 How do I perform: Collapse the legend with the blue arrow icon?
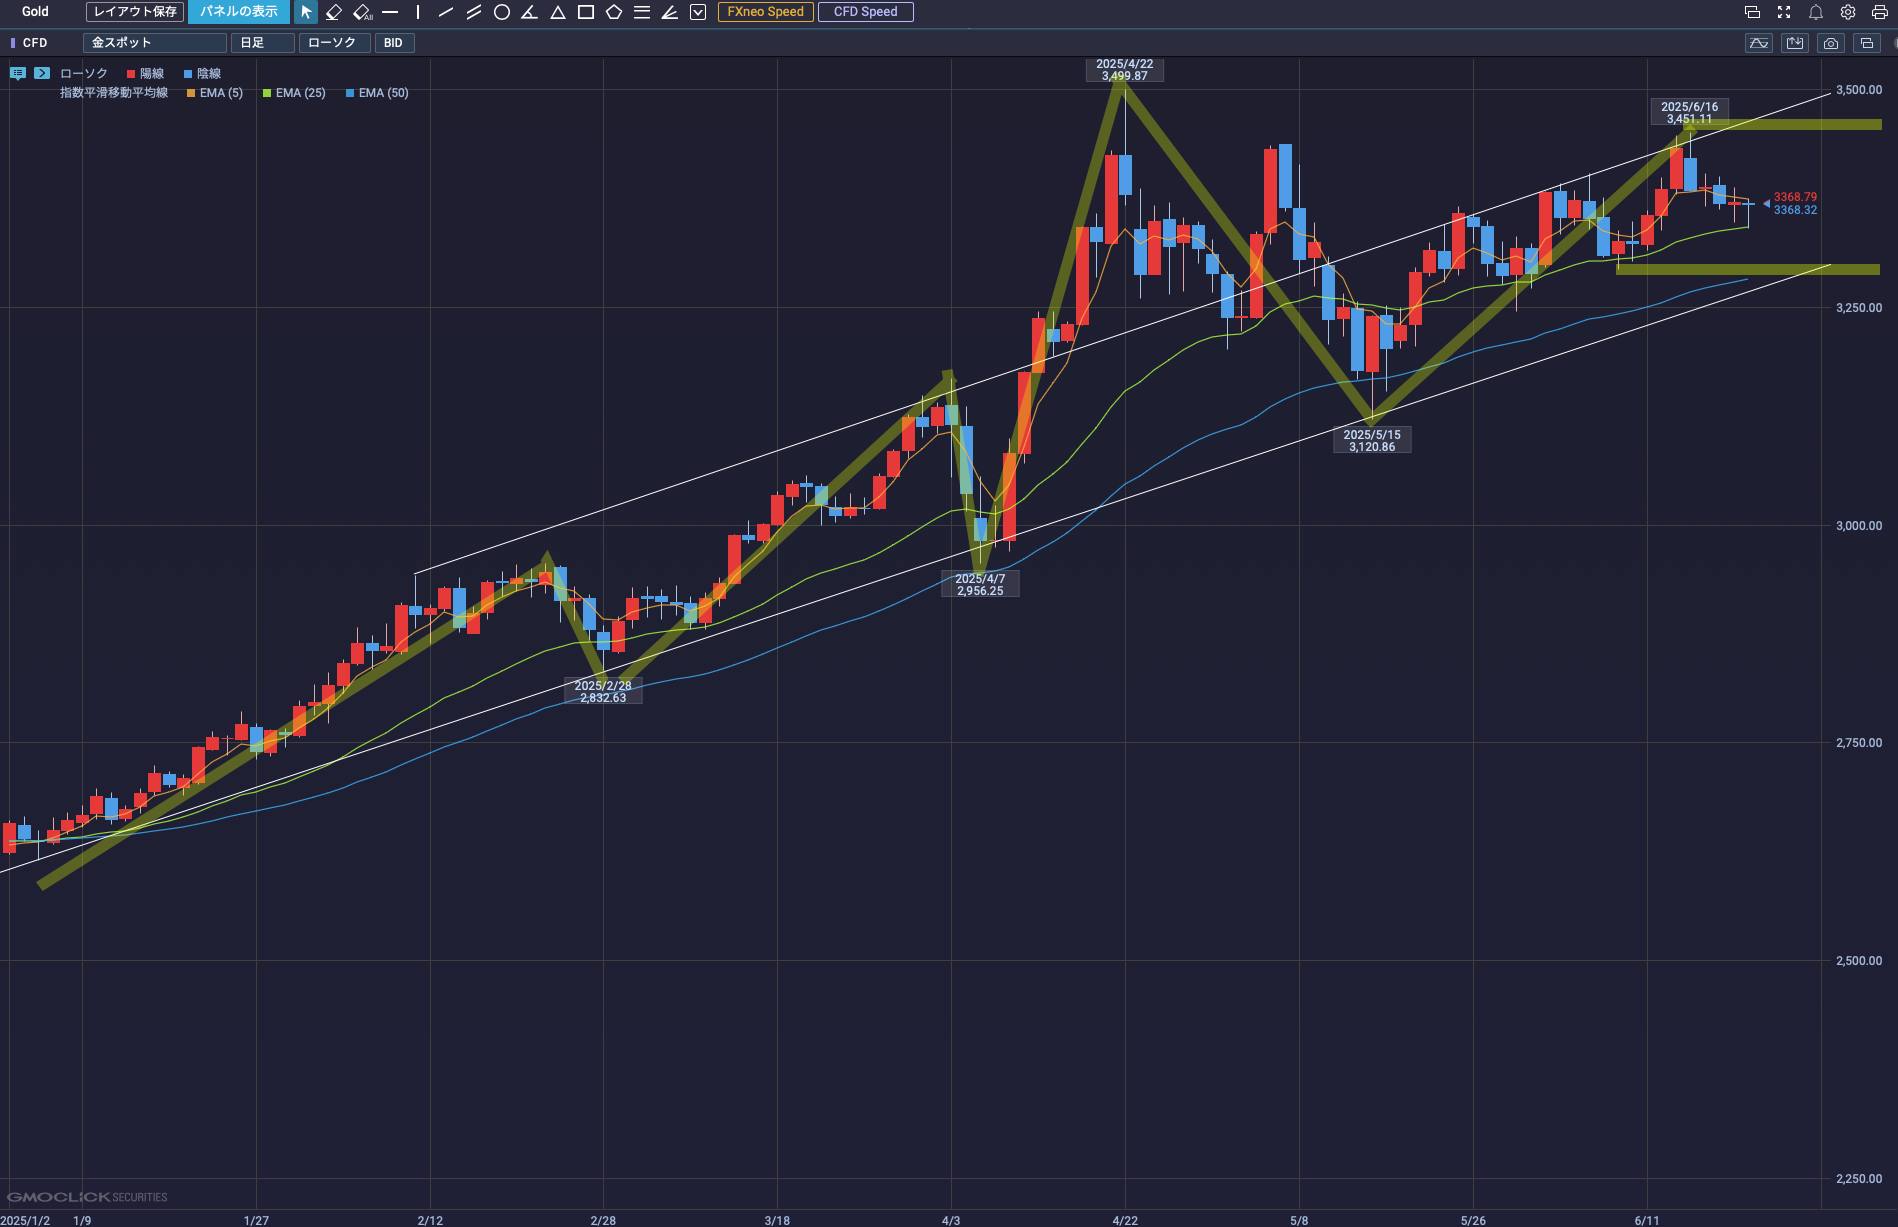(x=42, y=73)
